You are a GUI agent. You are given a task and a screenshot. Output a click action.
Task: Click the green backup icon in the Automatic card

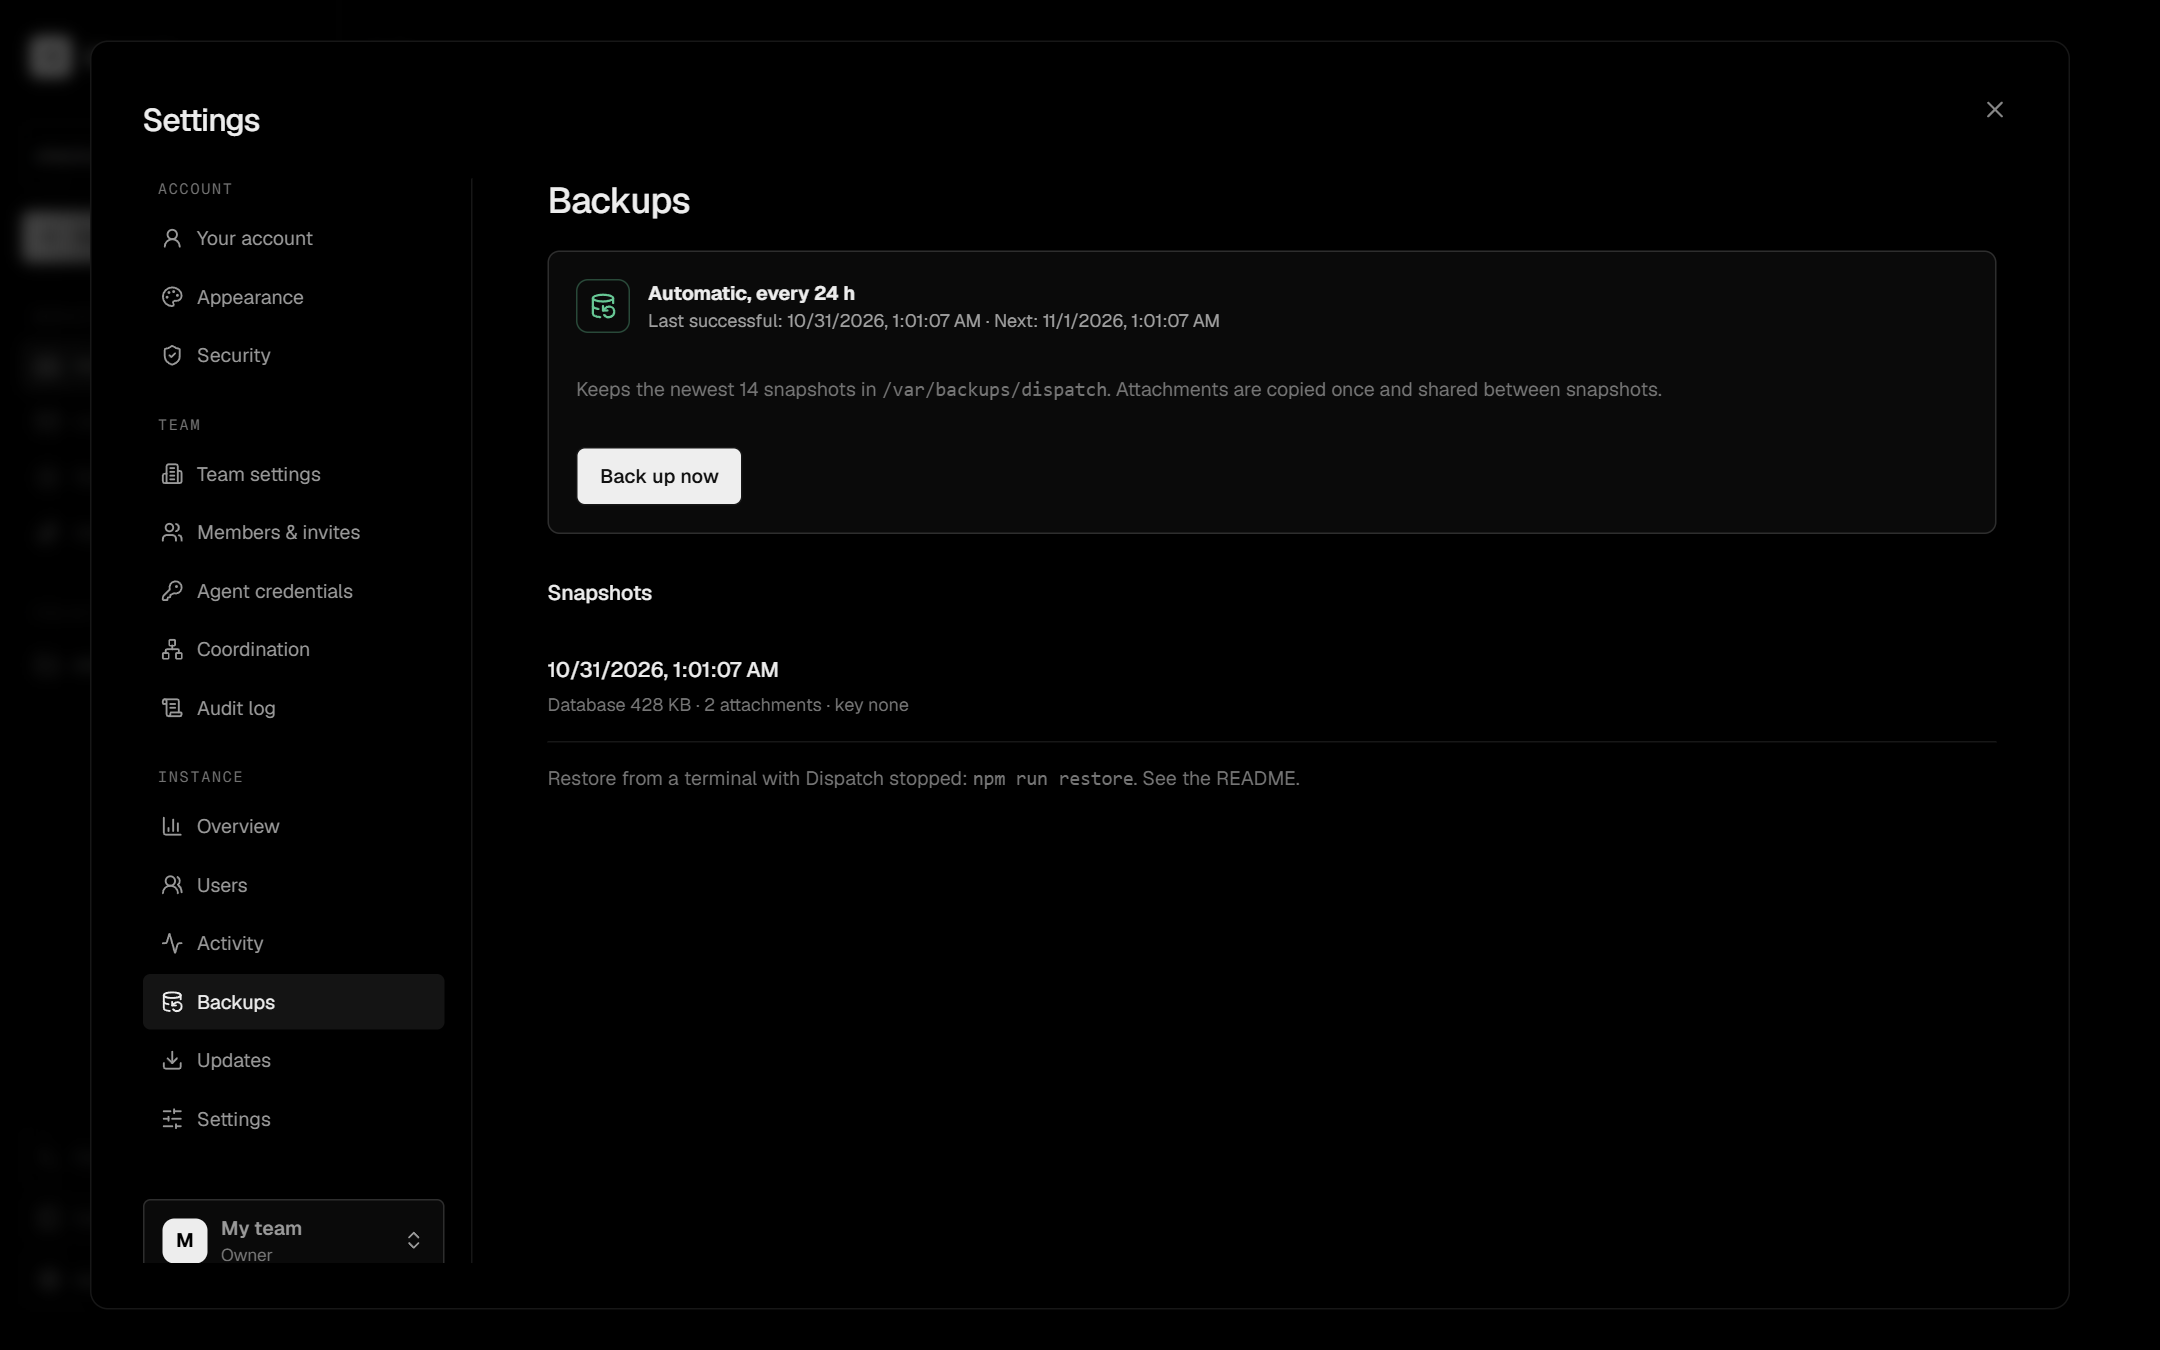pyautogui.click(x=603, y=306)
